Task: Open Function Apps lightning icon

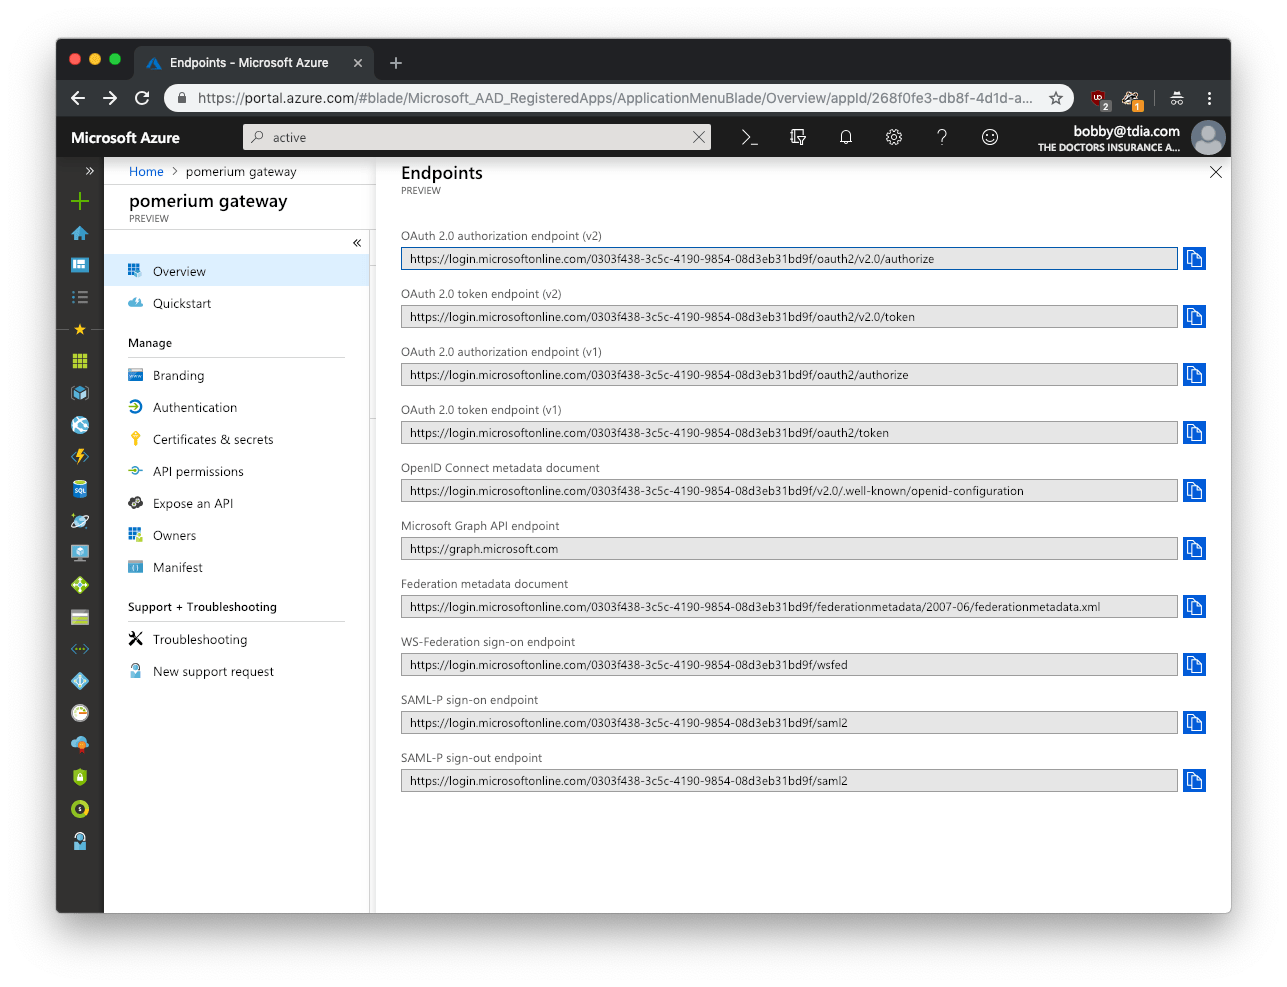Action: (x=80, y=457)
